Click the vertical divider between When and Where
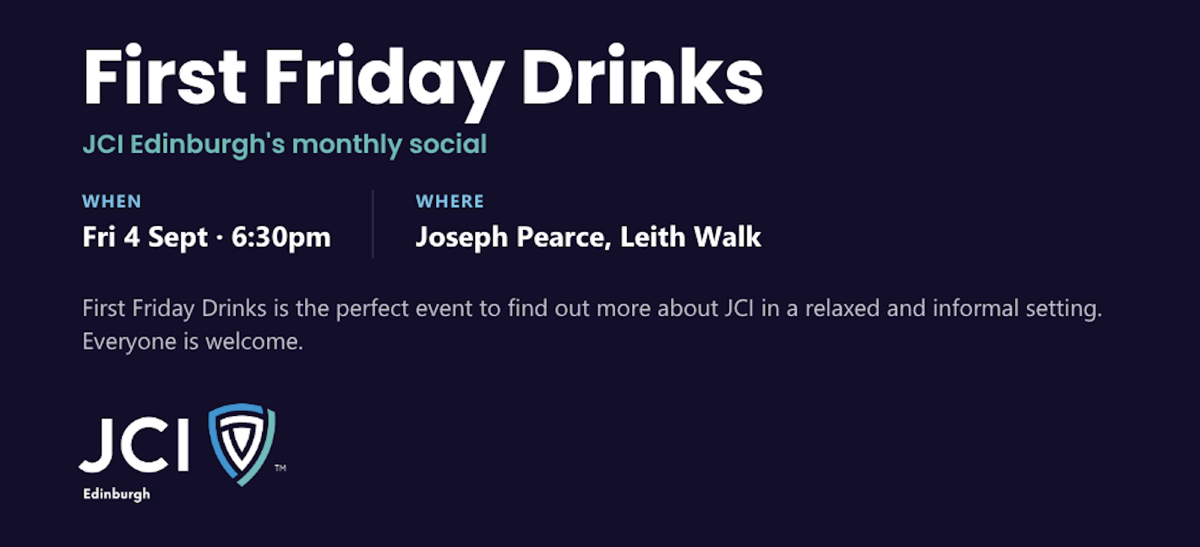Screen dimensions: 1200x547 click(x=373, y=224)
